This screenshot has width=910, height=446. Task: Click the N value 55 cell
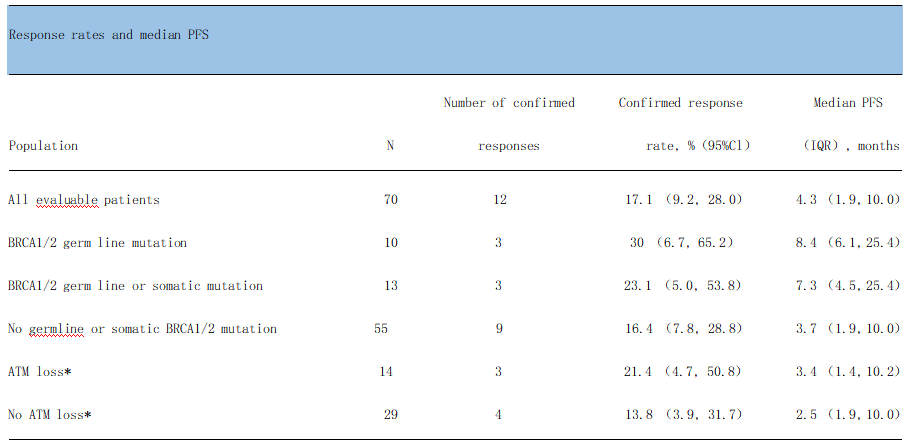tap(380, 329)
